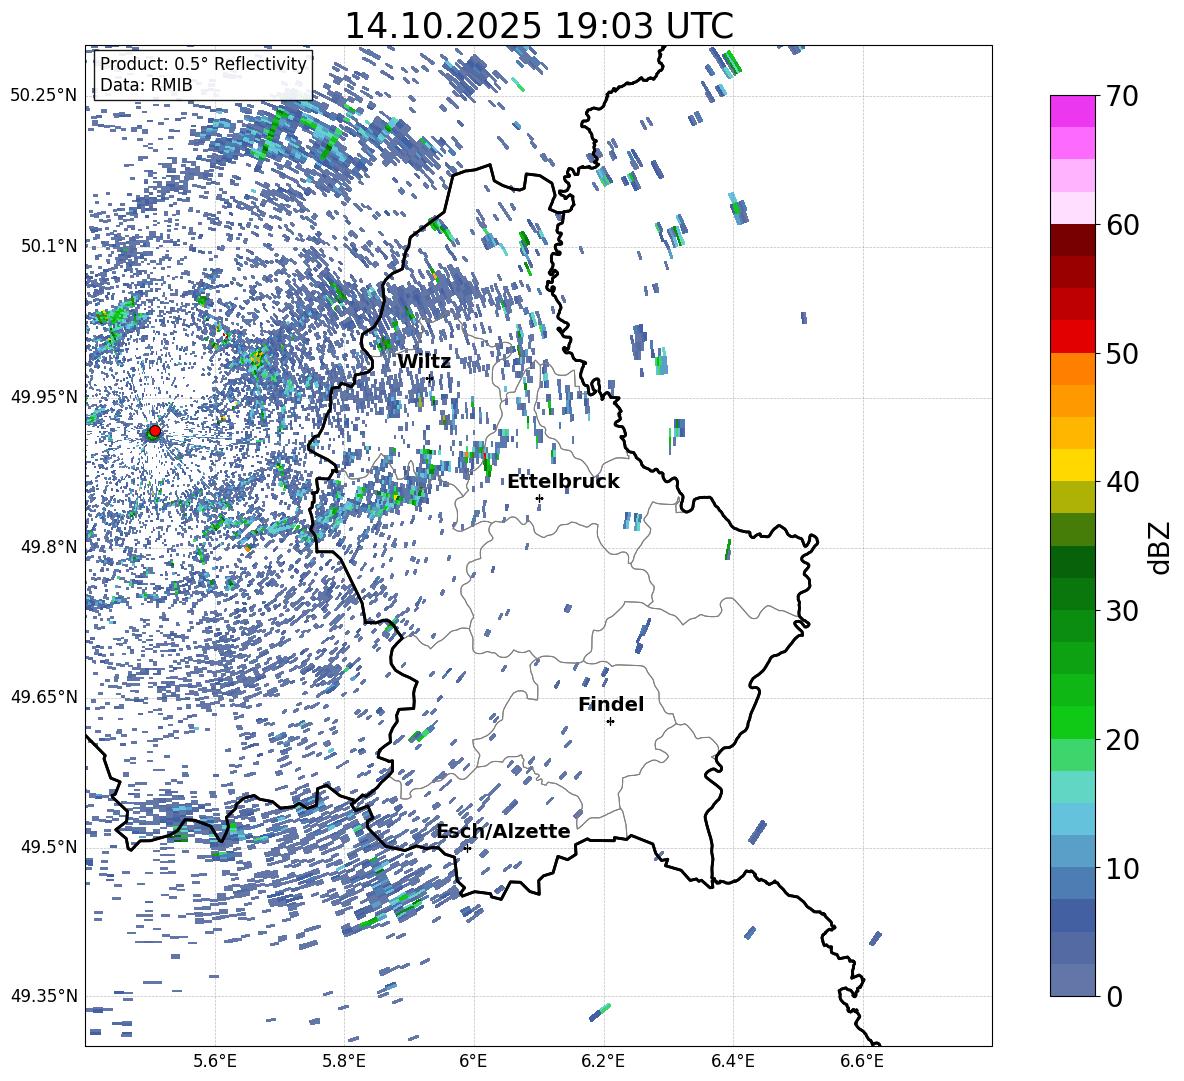
Task: Click the 50.25°N latitude label
Action: pos(44,96)
